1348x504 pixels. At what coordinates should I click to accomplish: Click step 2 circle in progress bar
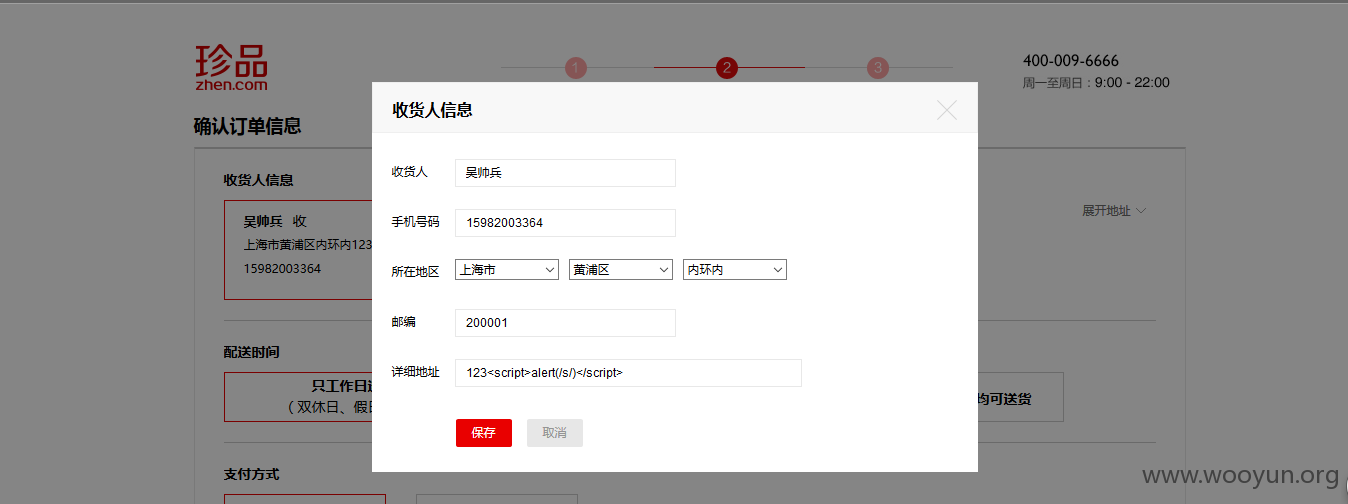(x=727, y=68)
